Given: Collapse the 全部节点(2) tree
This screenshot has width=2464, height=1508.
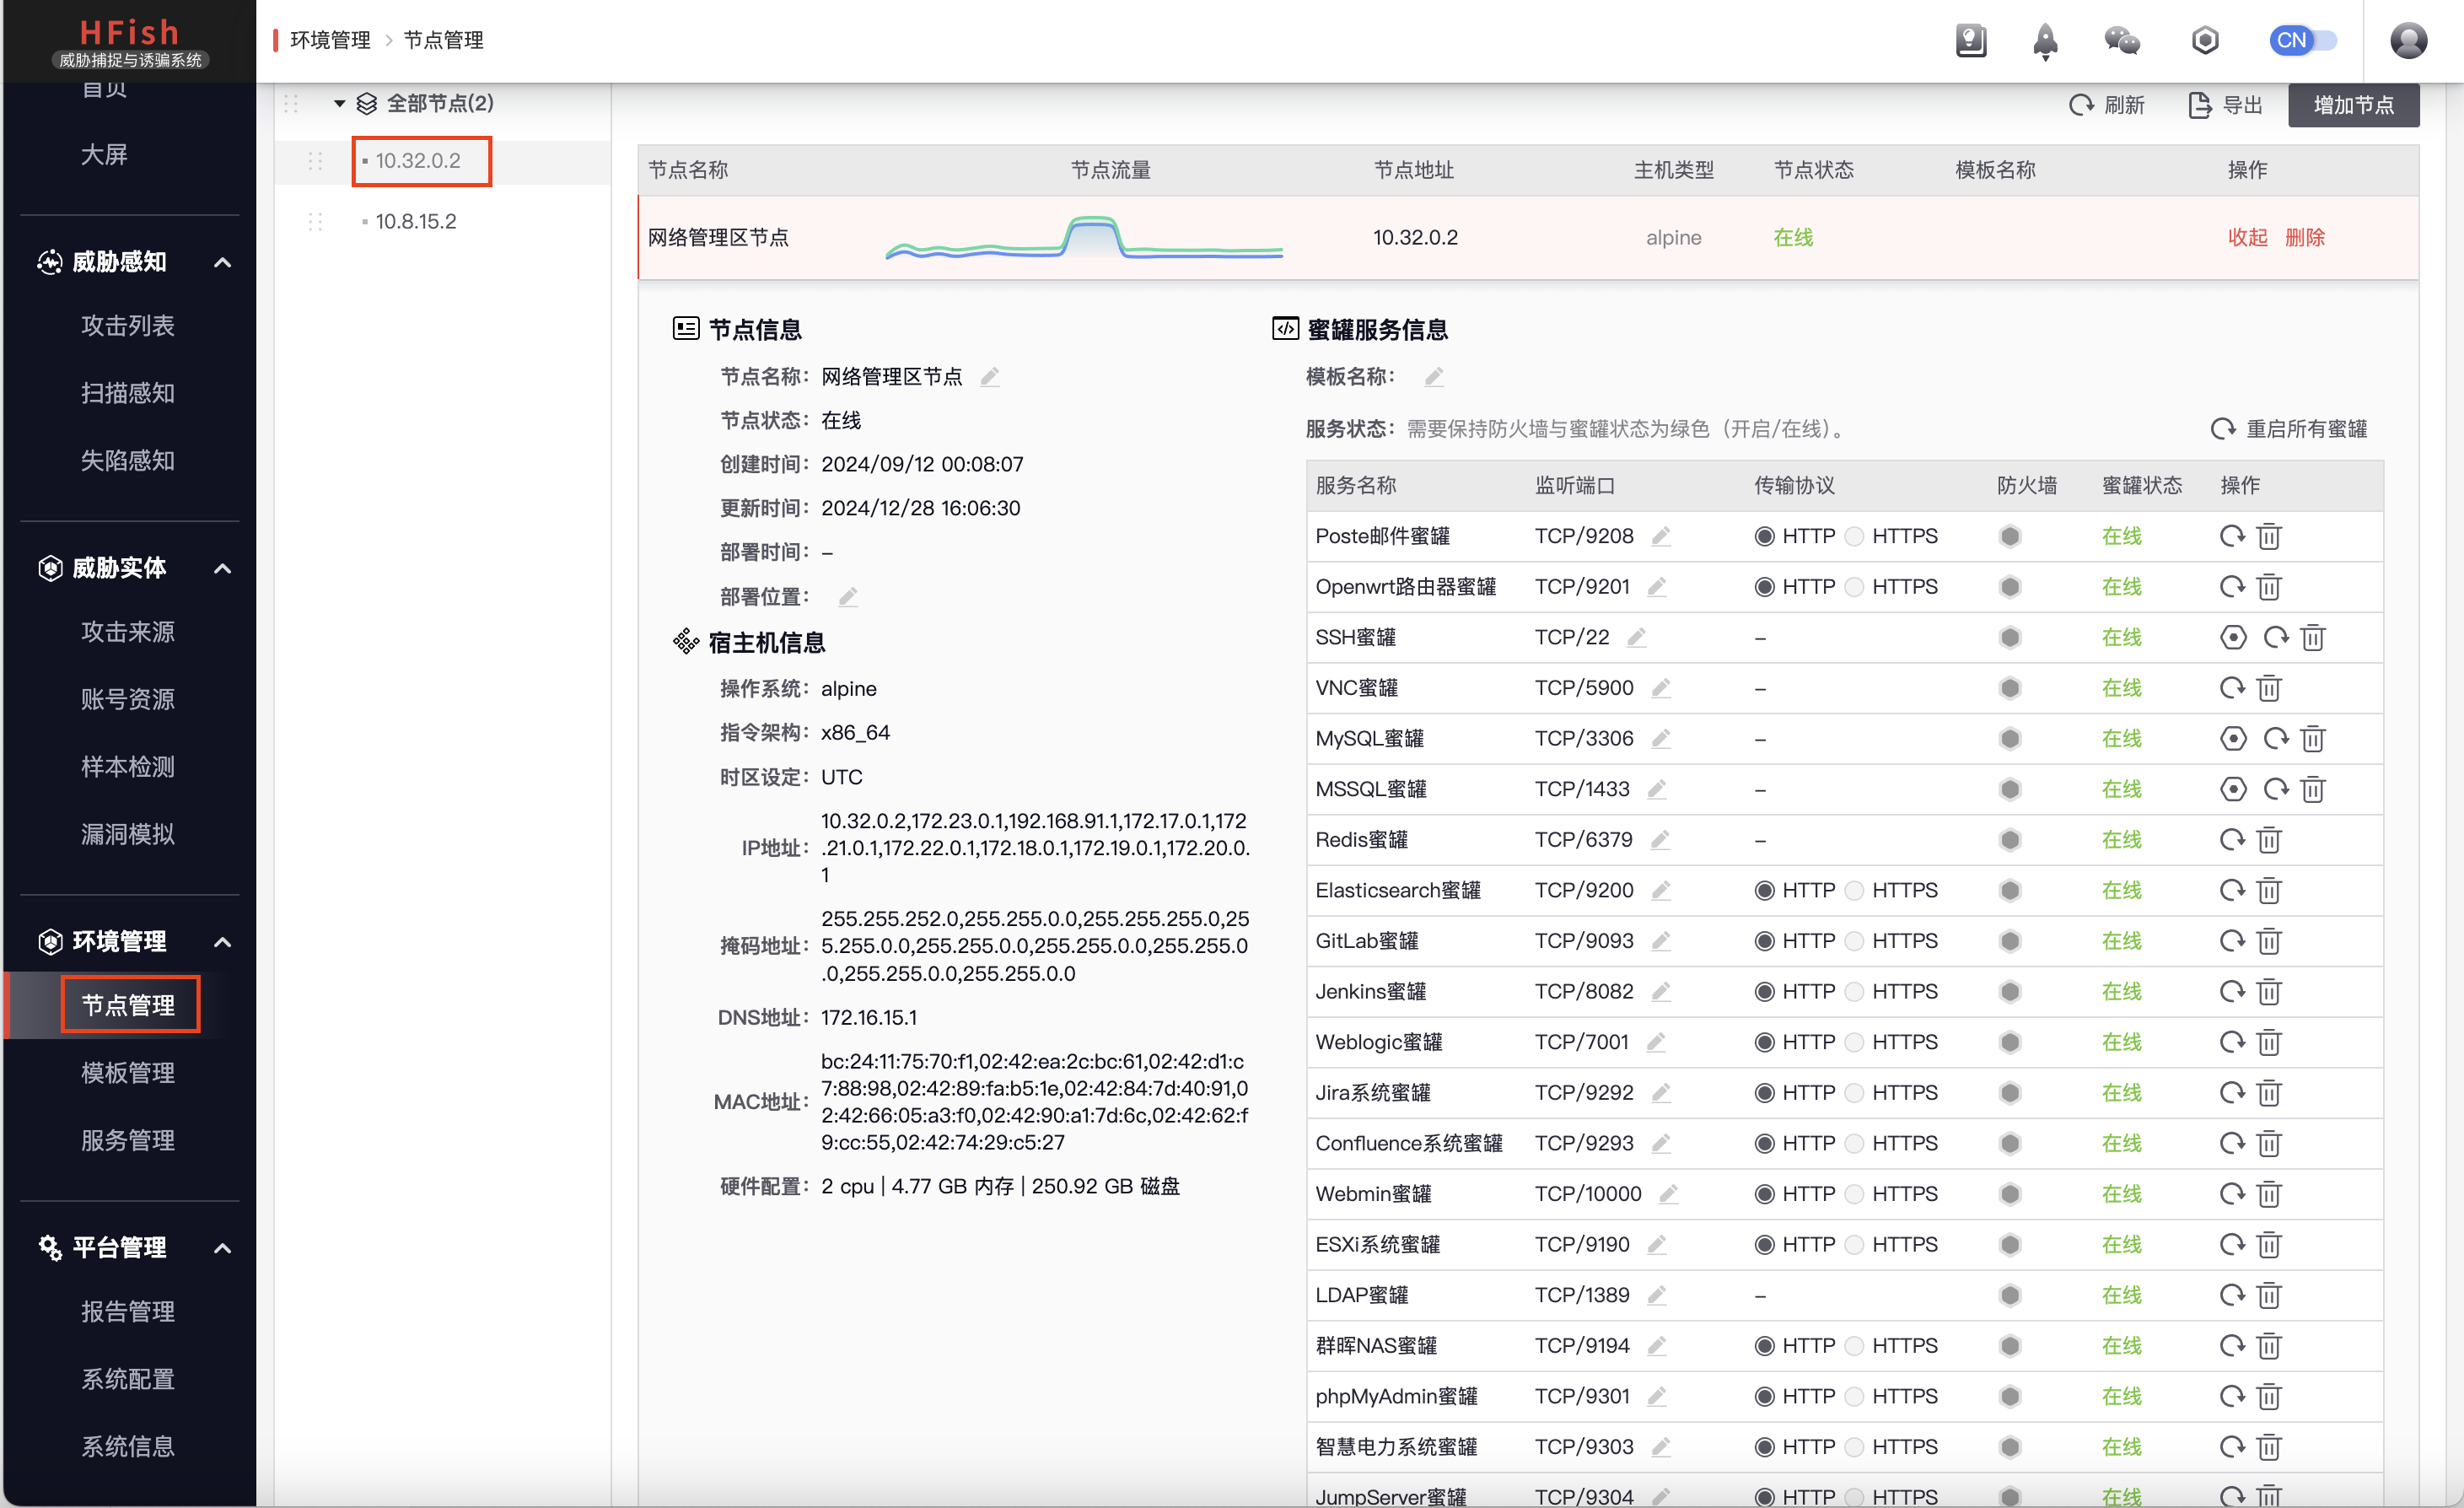Looking at the screenshot, I should pyautogui.click(x=339, y=104).
